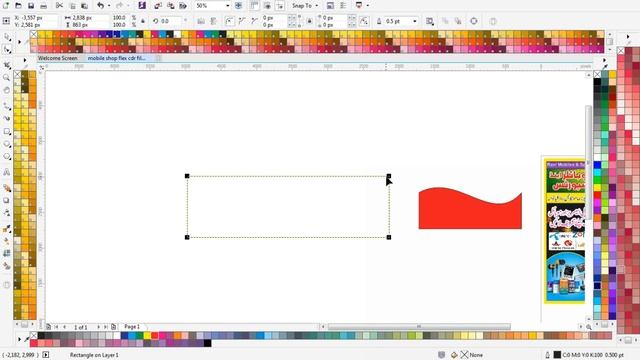Select chamfered corner style
This screenshot has height=360, width=640.
254,21
